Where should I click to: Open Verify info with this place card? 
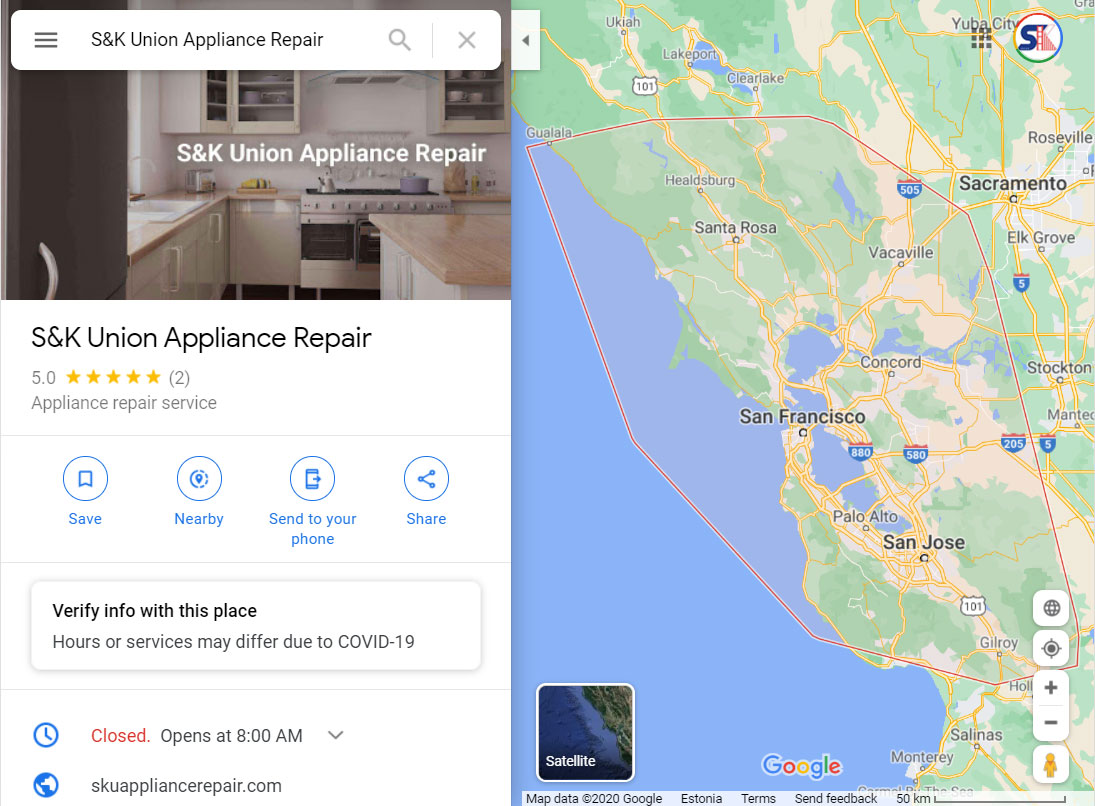[256, 625]
